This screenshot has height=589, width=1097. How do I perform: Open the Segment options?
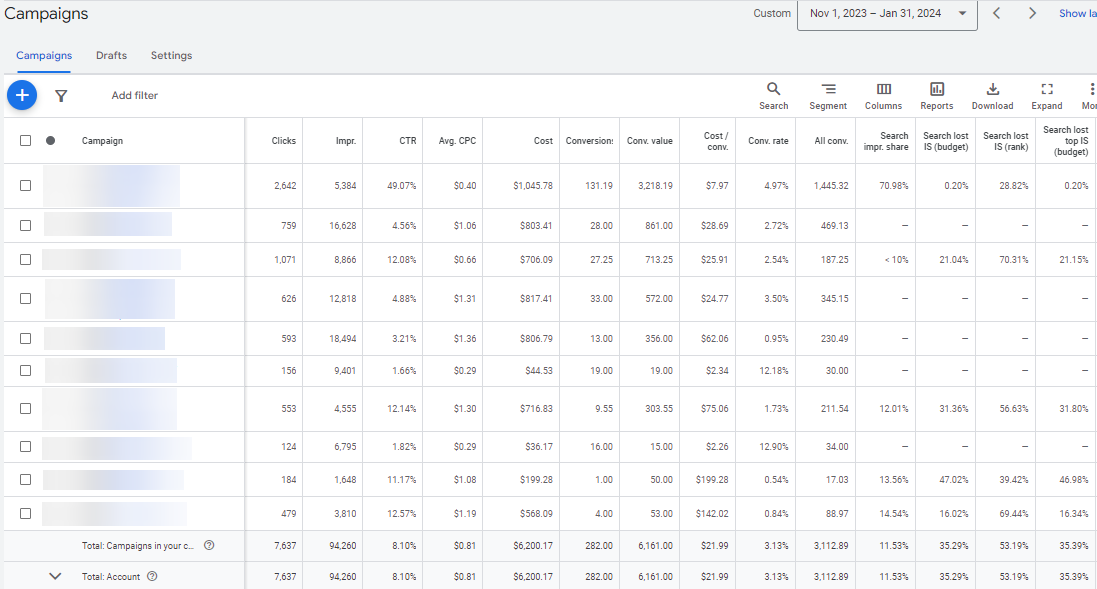(x=828, y=96)
